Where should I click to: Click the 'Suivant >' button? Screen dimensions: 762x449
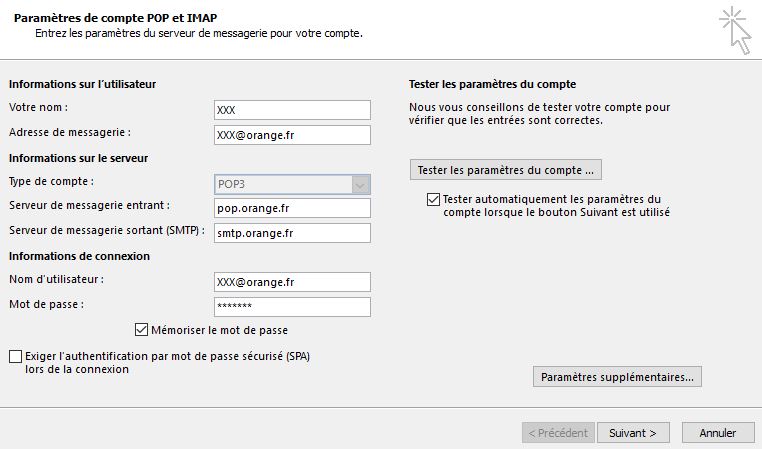pyautogui.click(x=633, y=433)
